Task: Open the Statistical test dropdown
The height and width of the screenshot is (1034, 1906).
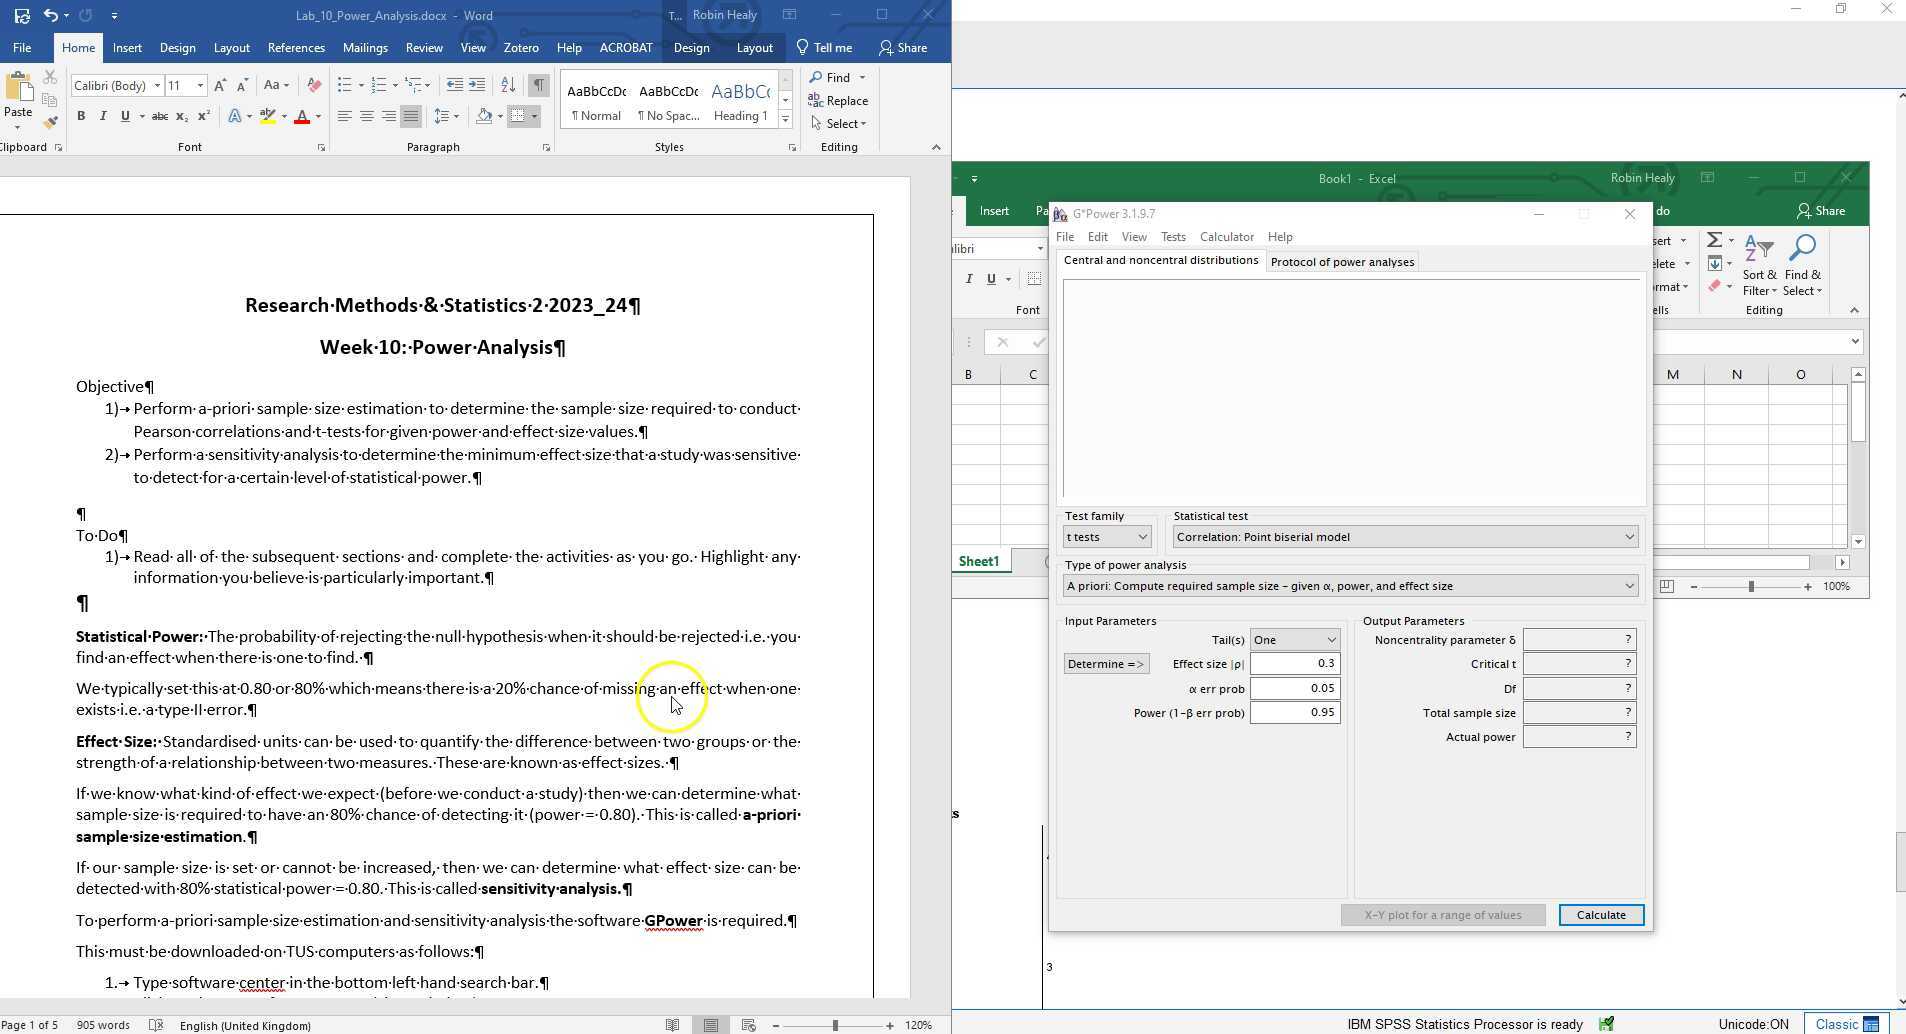Action: 1404,537
